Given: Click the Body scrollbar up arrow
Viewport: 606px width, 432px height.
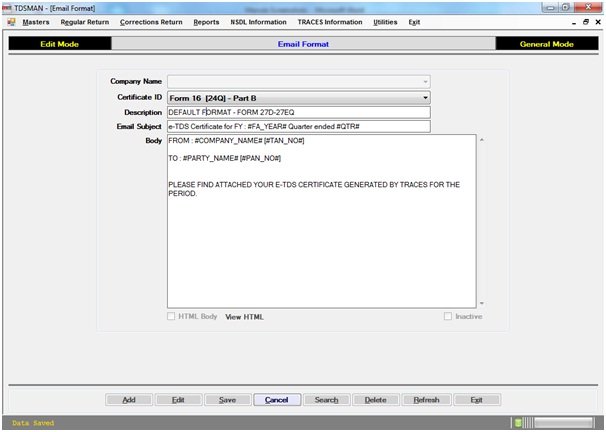Looking at the screenshot, I should tap(482, 140).
